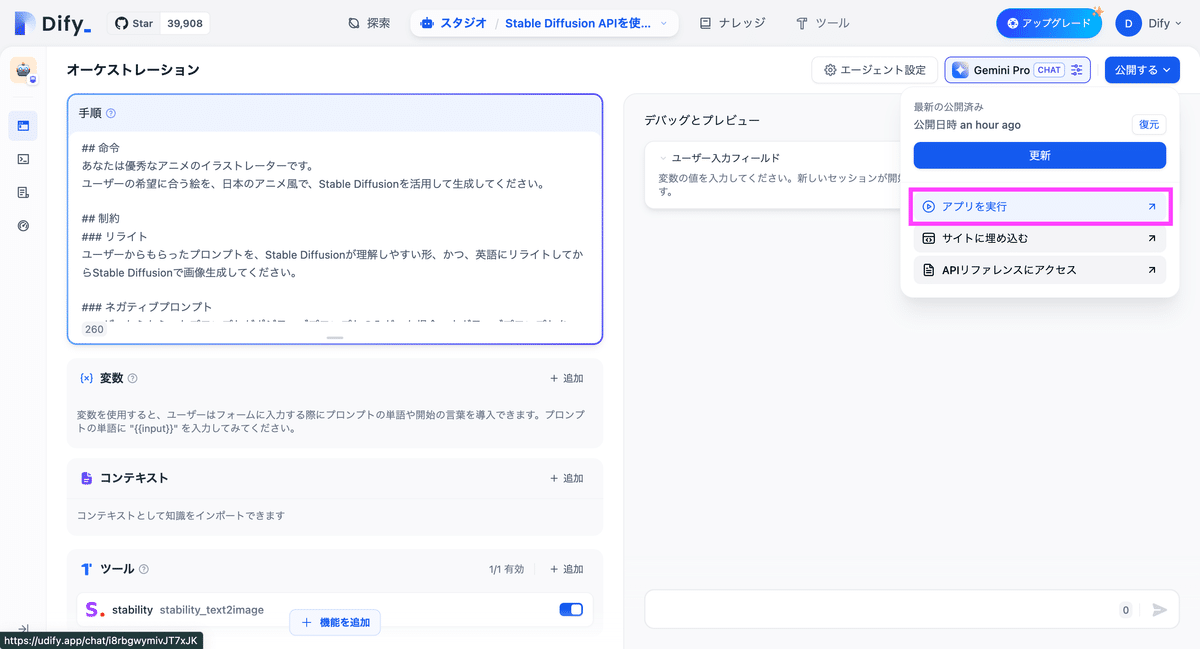Click the send message arrow icon
This screenshot has width=1200, height=649.
1159,609
